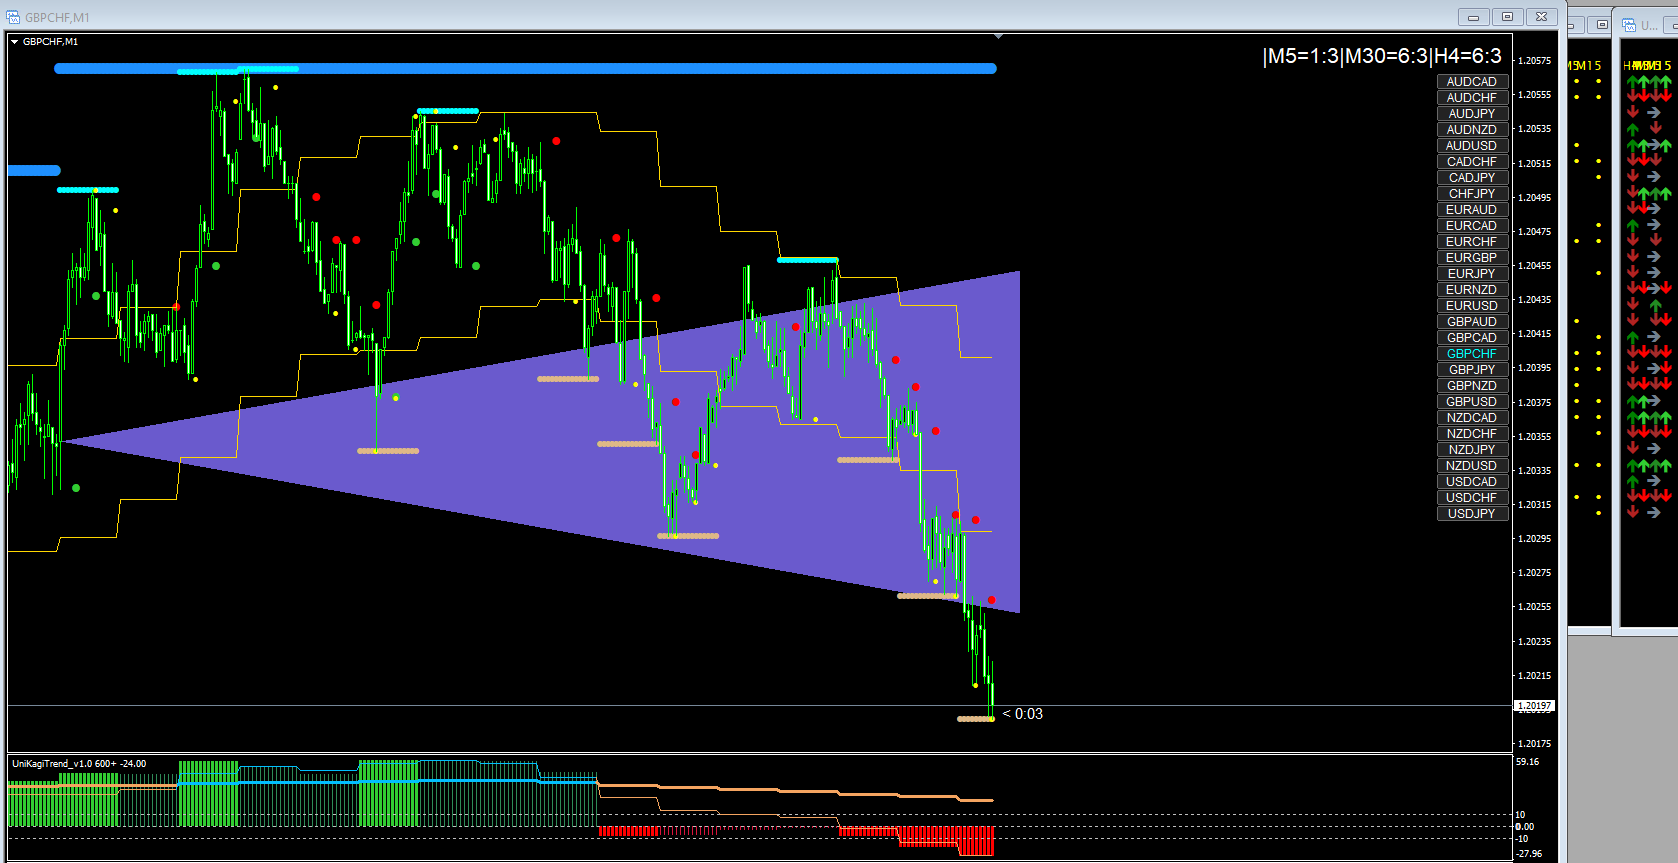Select the CADJPY pair button

1472,178
